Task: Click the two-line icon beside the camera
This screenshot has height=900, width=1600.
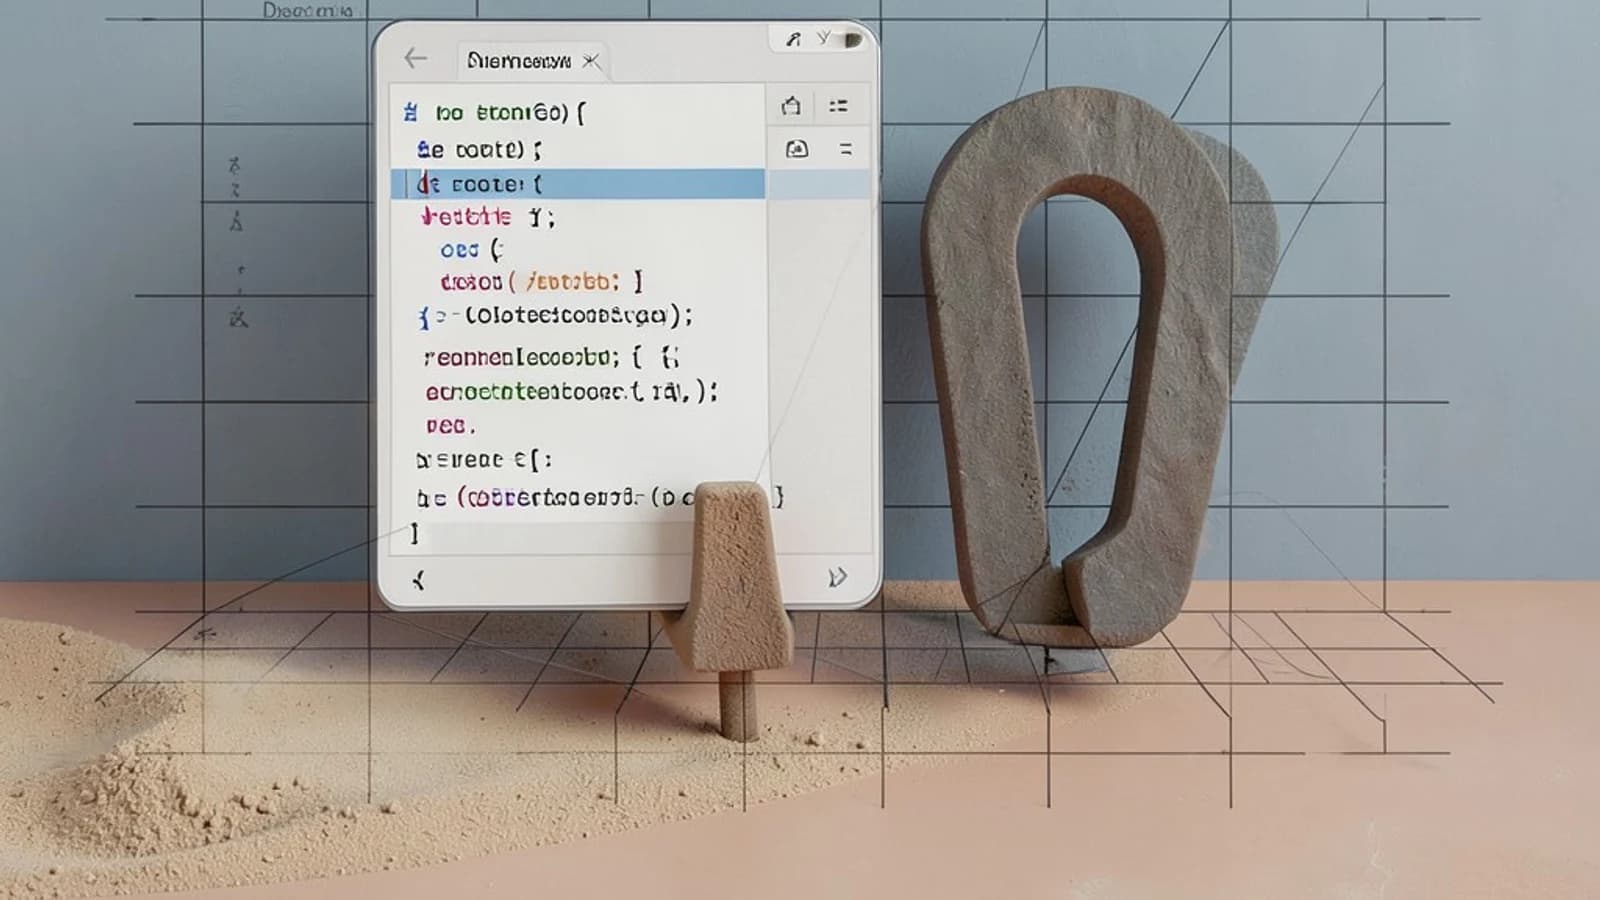Action: pos(846,149)
